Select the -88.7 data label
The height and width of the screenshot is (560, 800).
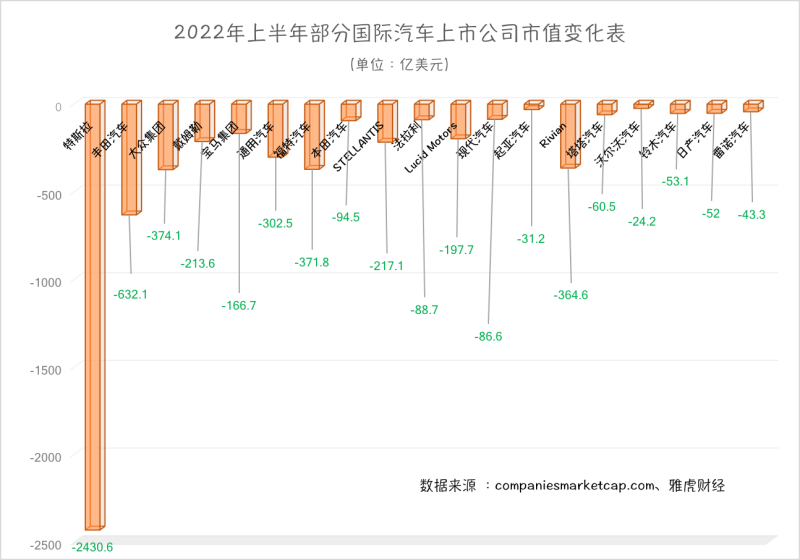point(424,310)
